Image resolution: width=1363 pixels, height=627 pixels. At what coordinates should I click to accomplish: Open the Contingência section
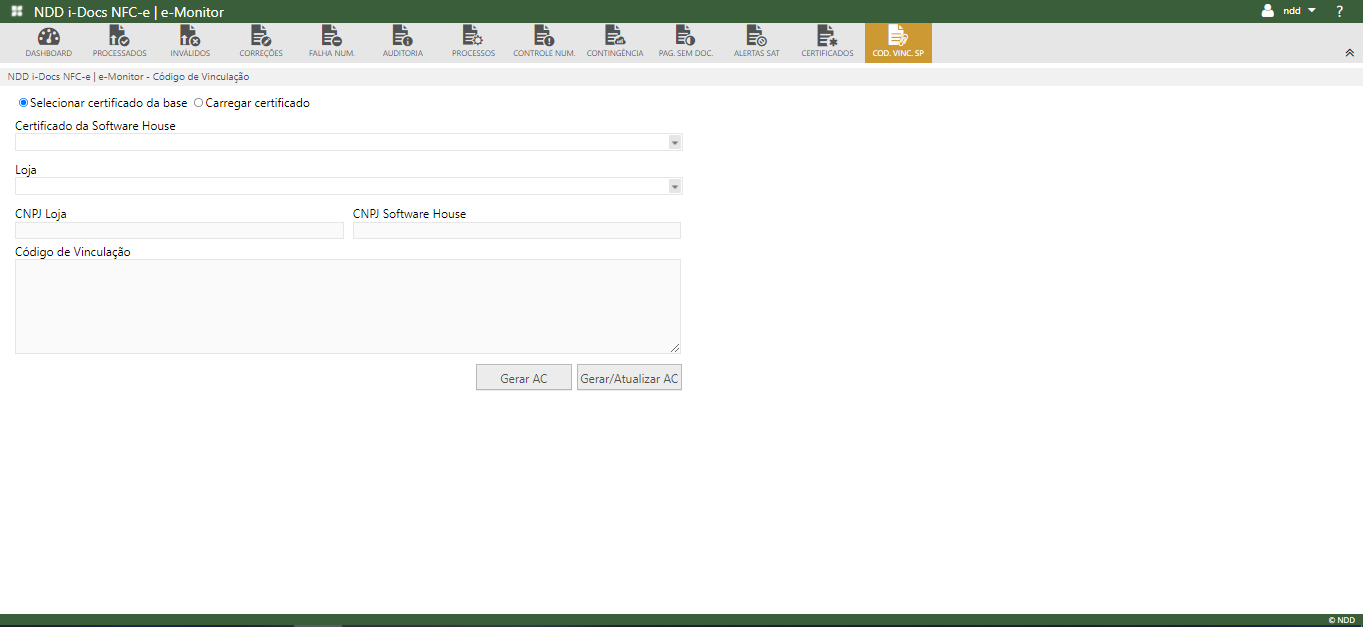615,43
